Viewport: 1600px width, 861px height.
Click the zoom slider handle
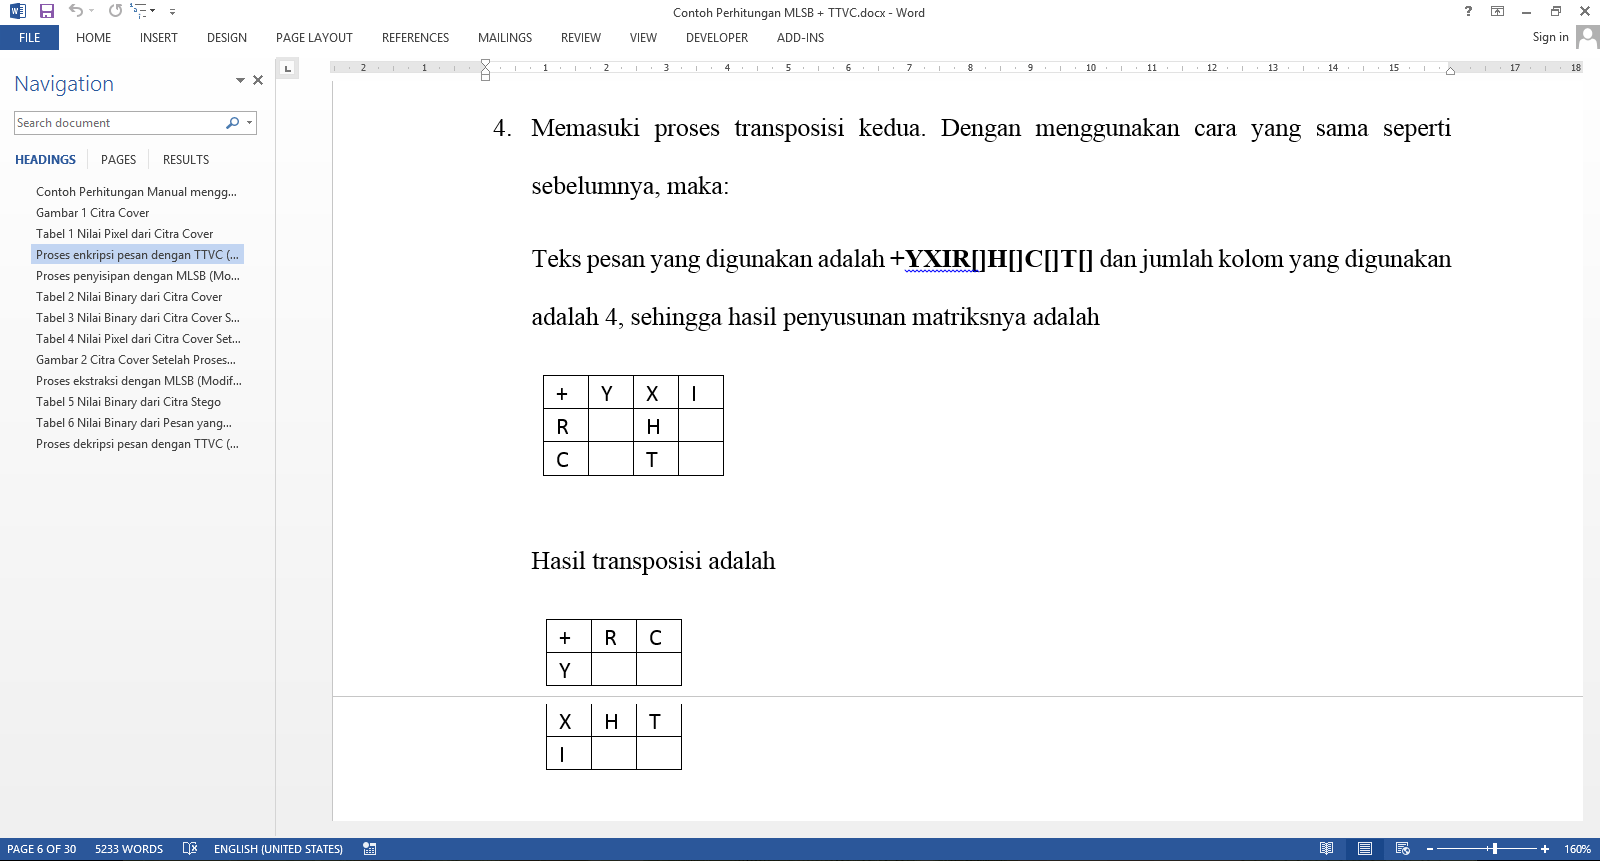[1494, 849]
